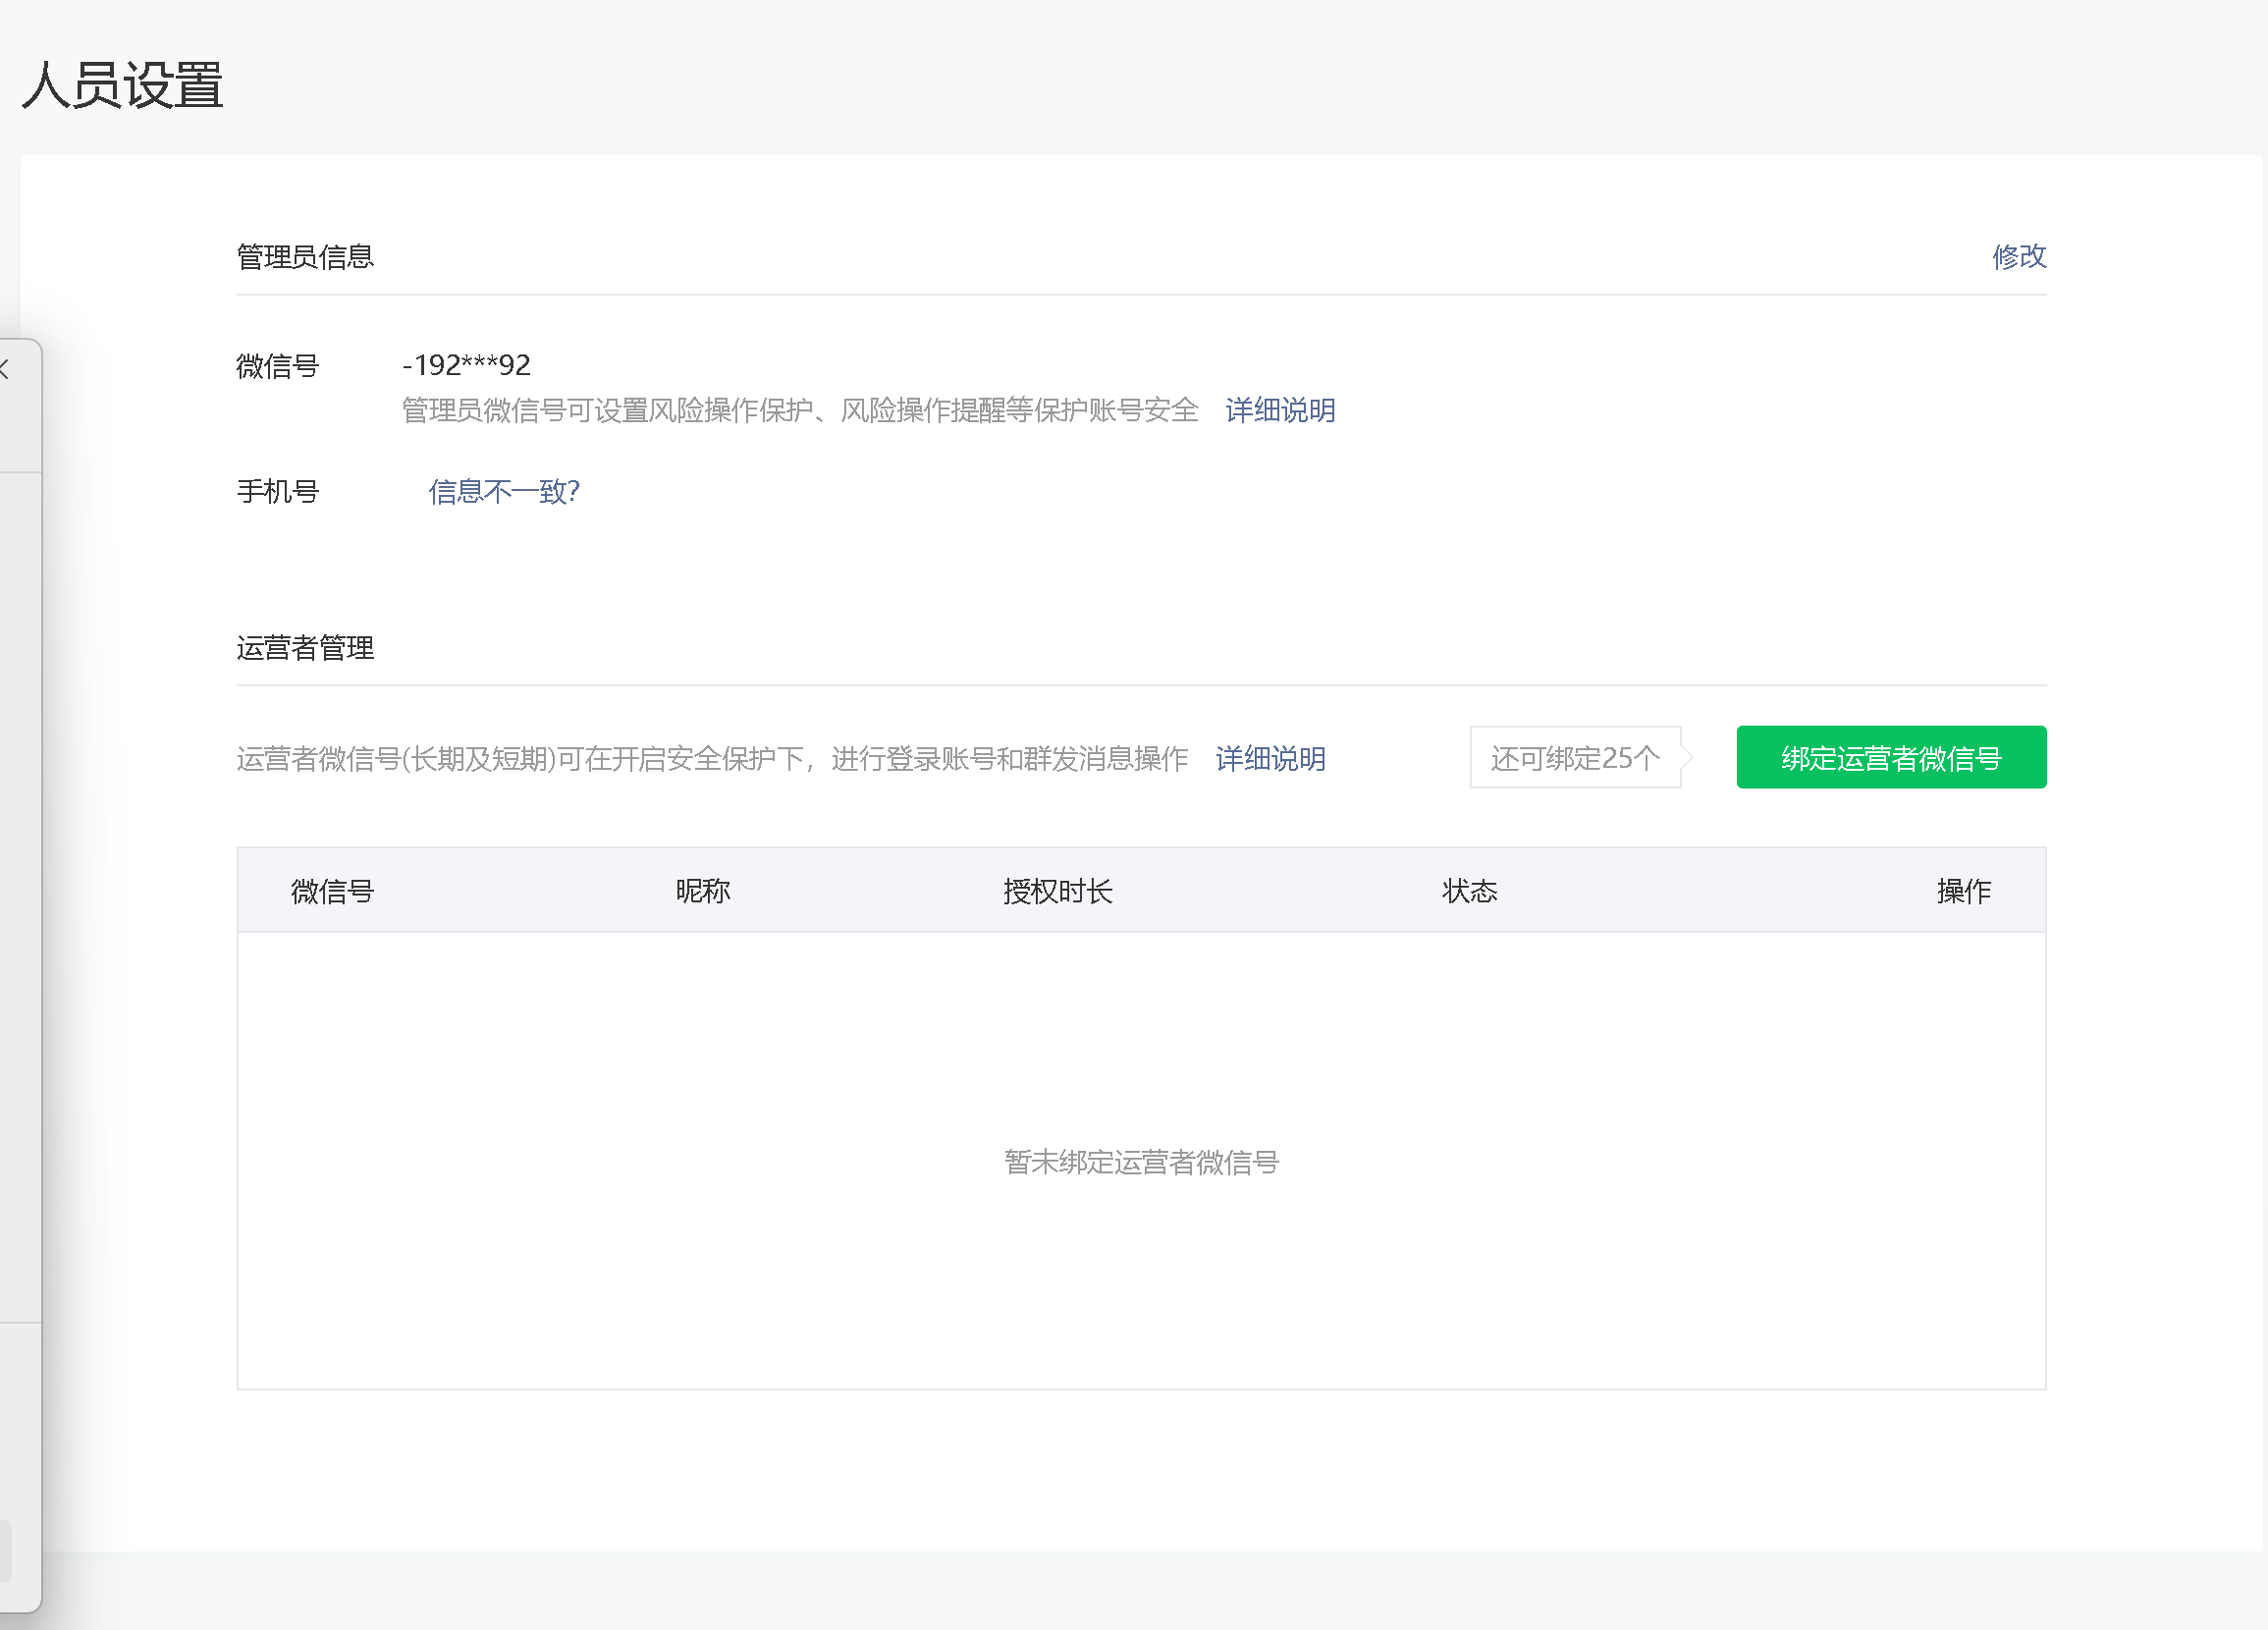Image resolution: width=2268 pixels, height=1630 pixels.
Task: Click the 暂未绑定运营者微信号 empty placeholder
Action: (1141, 1162)
